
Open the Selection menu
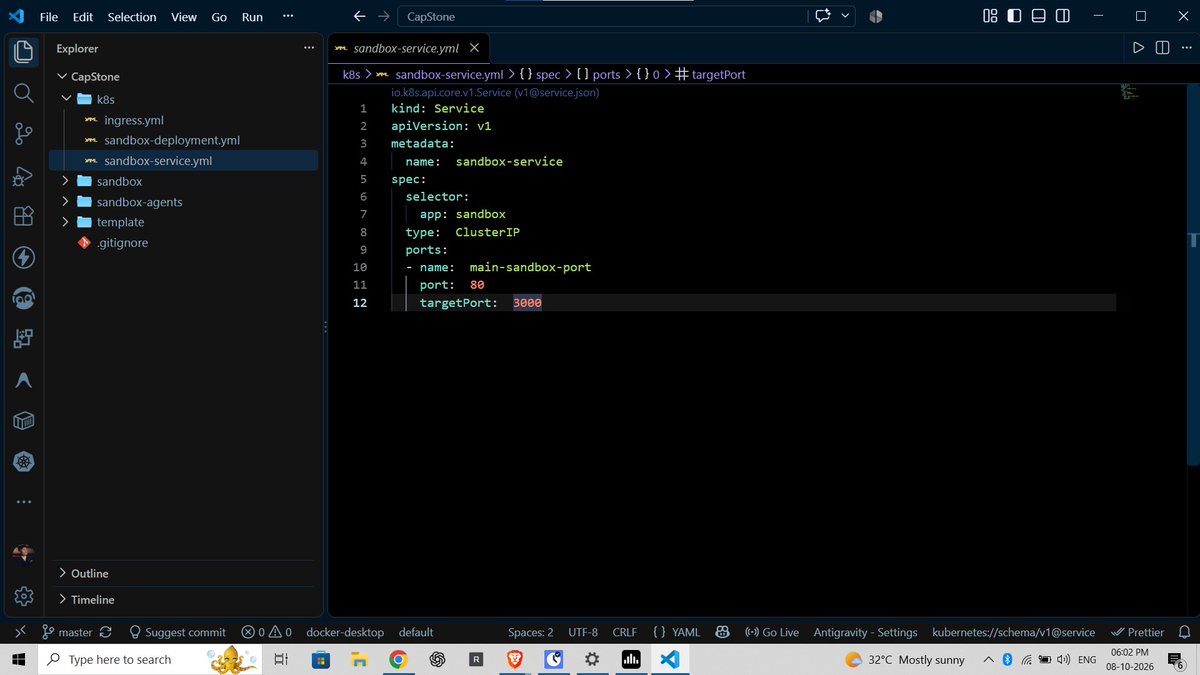pos(132,16)
